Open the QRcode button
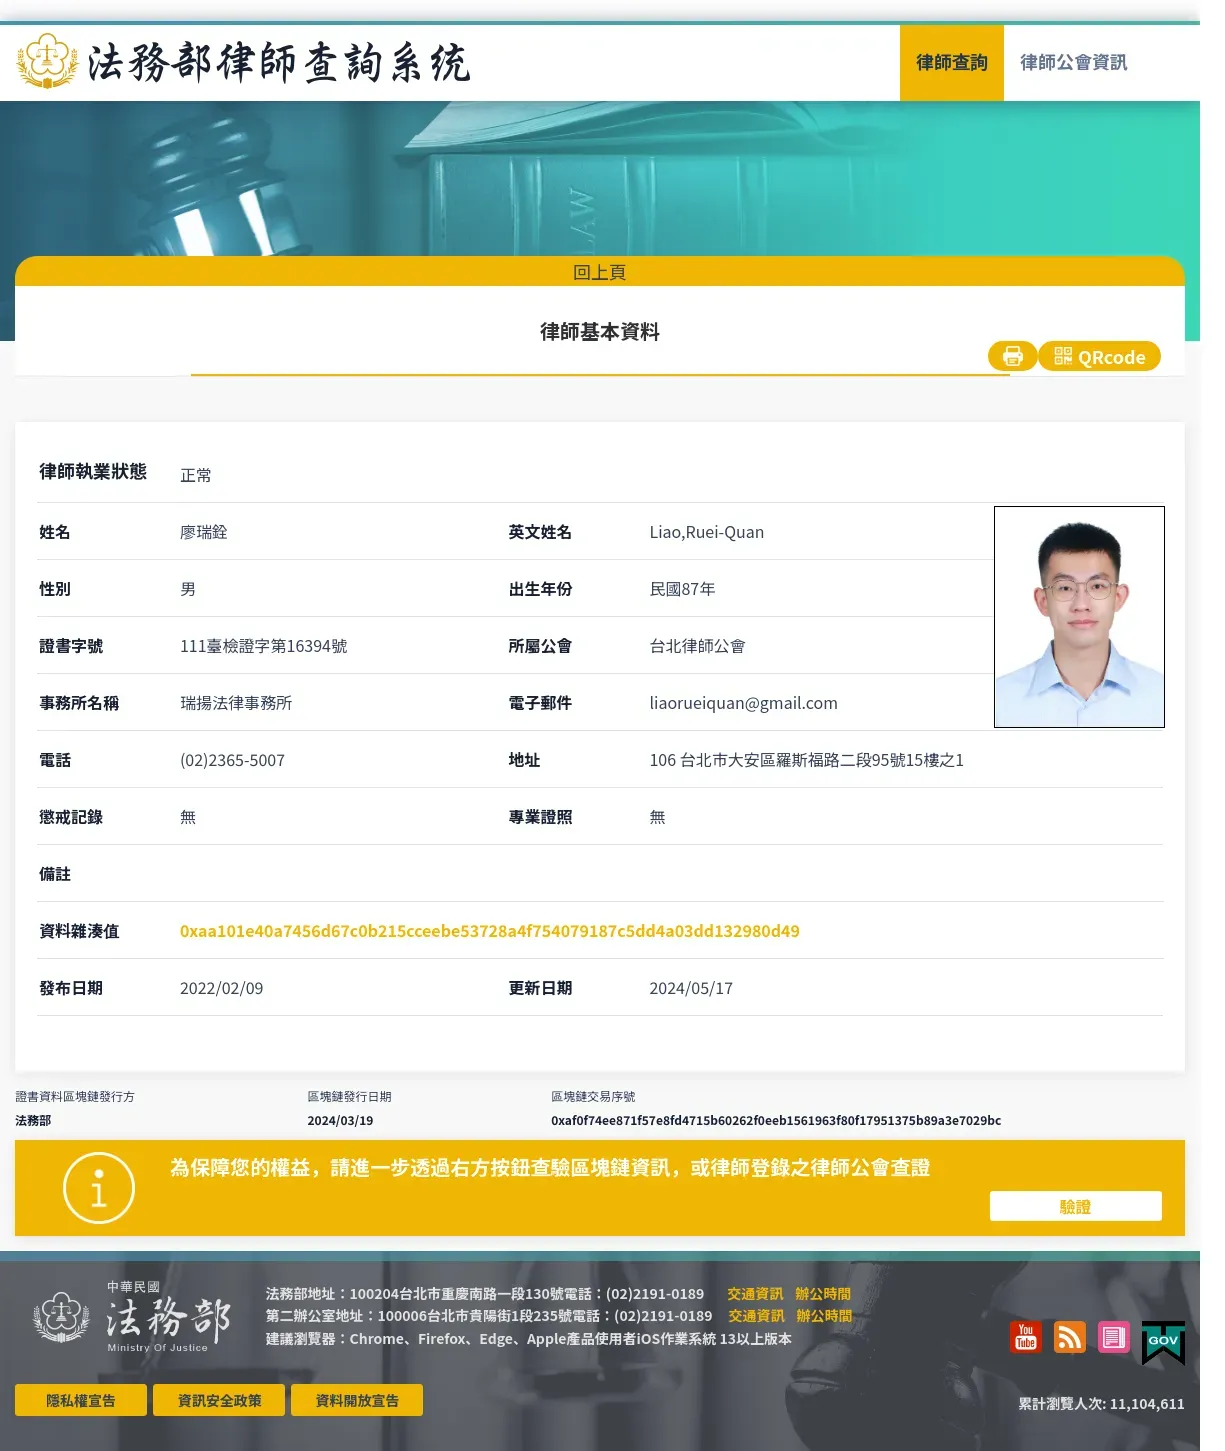1225x1451 pixels. 1099,356
